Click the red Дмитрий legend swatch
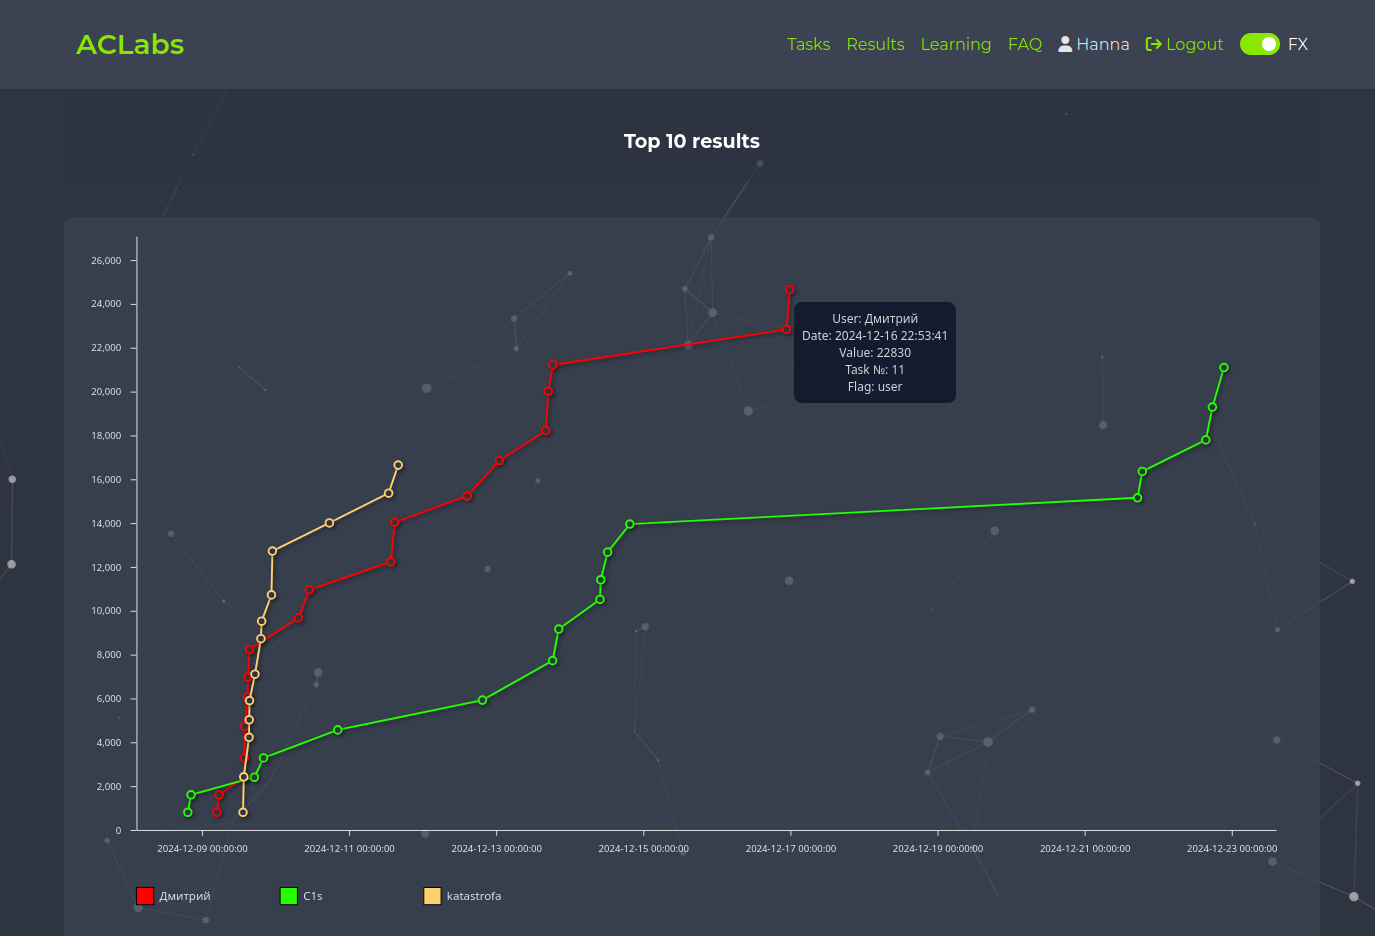The image size is (1375, 936). (x=145, y=896)
